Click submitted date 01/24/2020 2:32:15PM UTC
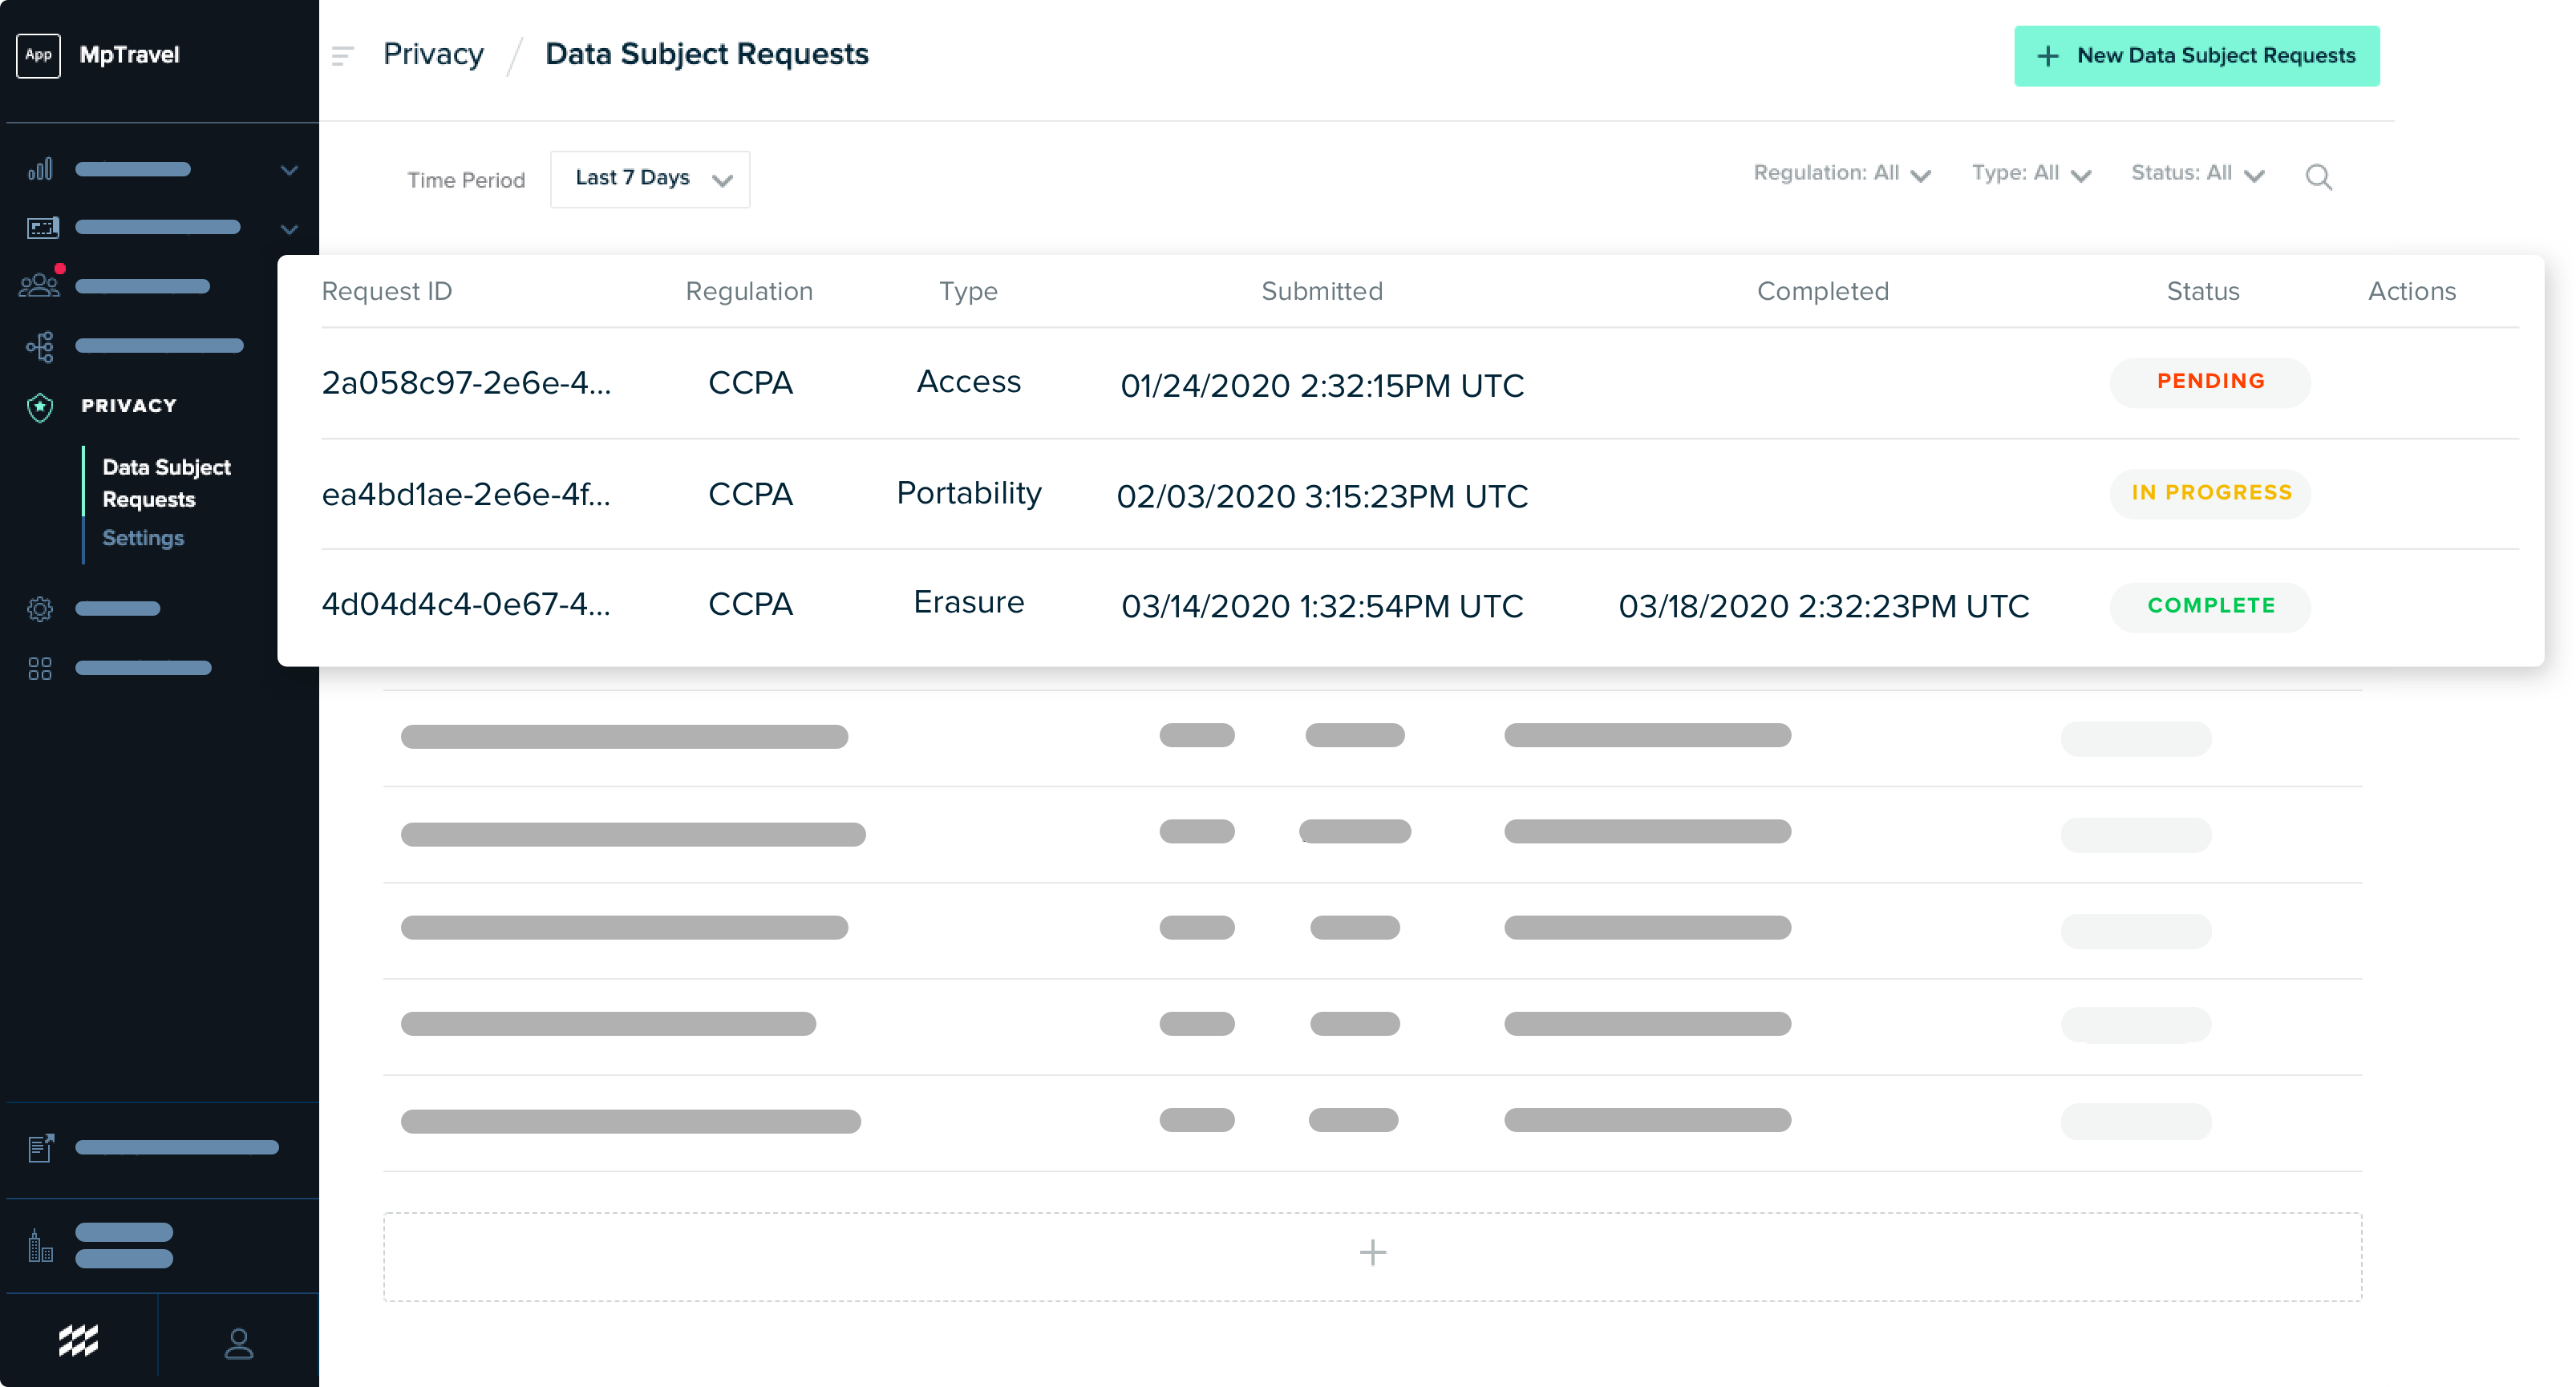Screen dimensions: 2576x1387 tap(1322, 385)
